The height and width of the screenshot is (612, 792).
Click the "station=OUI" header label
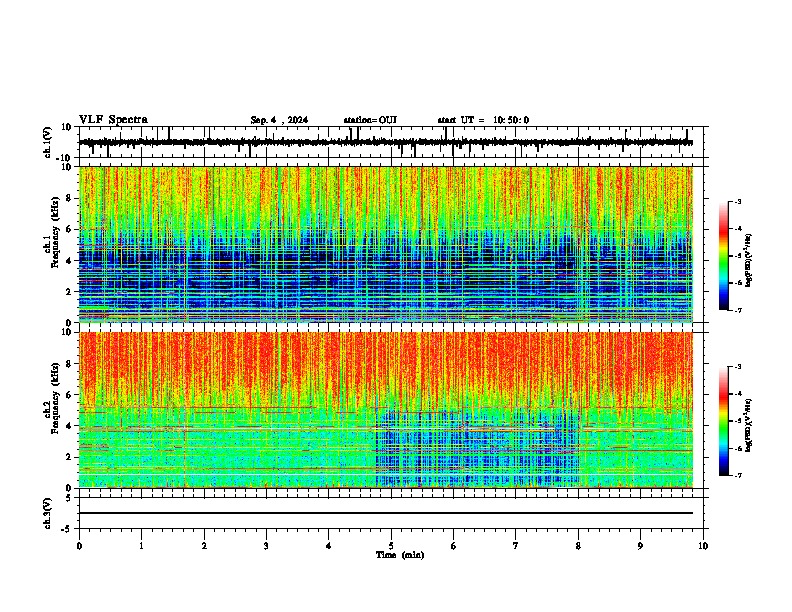coord(370,120)
